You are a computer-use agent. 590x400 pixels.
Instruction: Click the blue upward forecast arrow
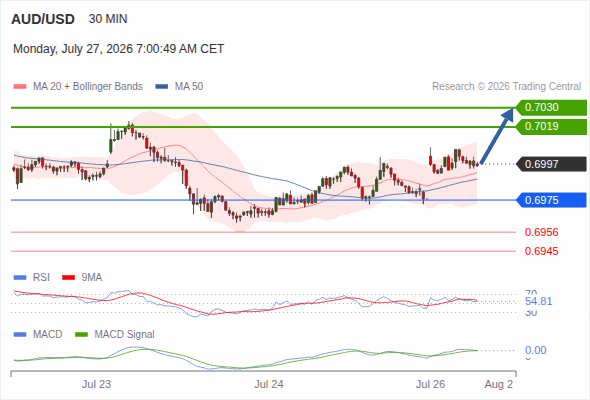click(497, 136)
